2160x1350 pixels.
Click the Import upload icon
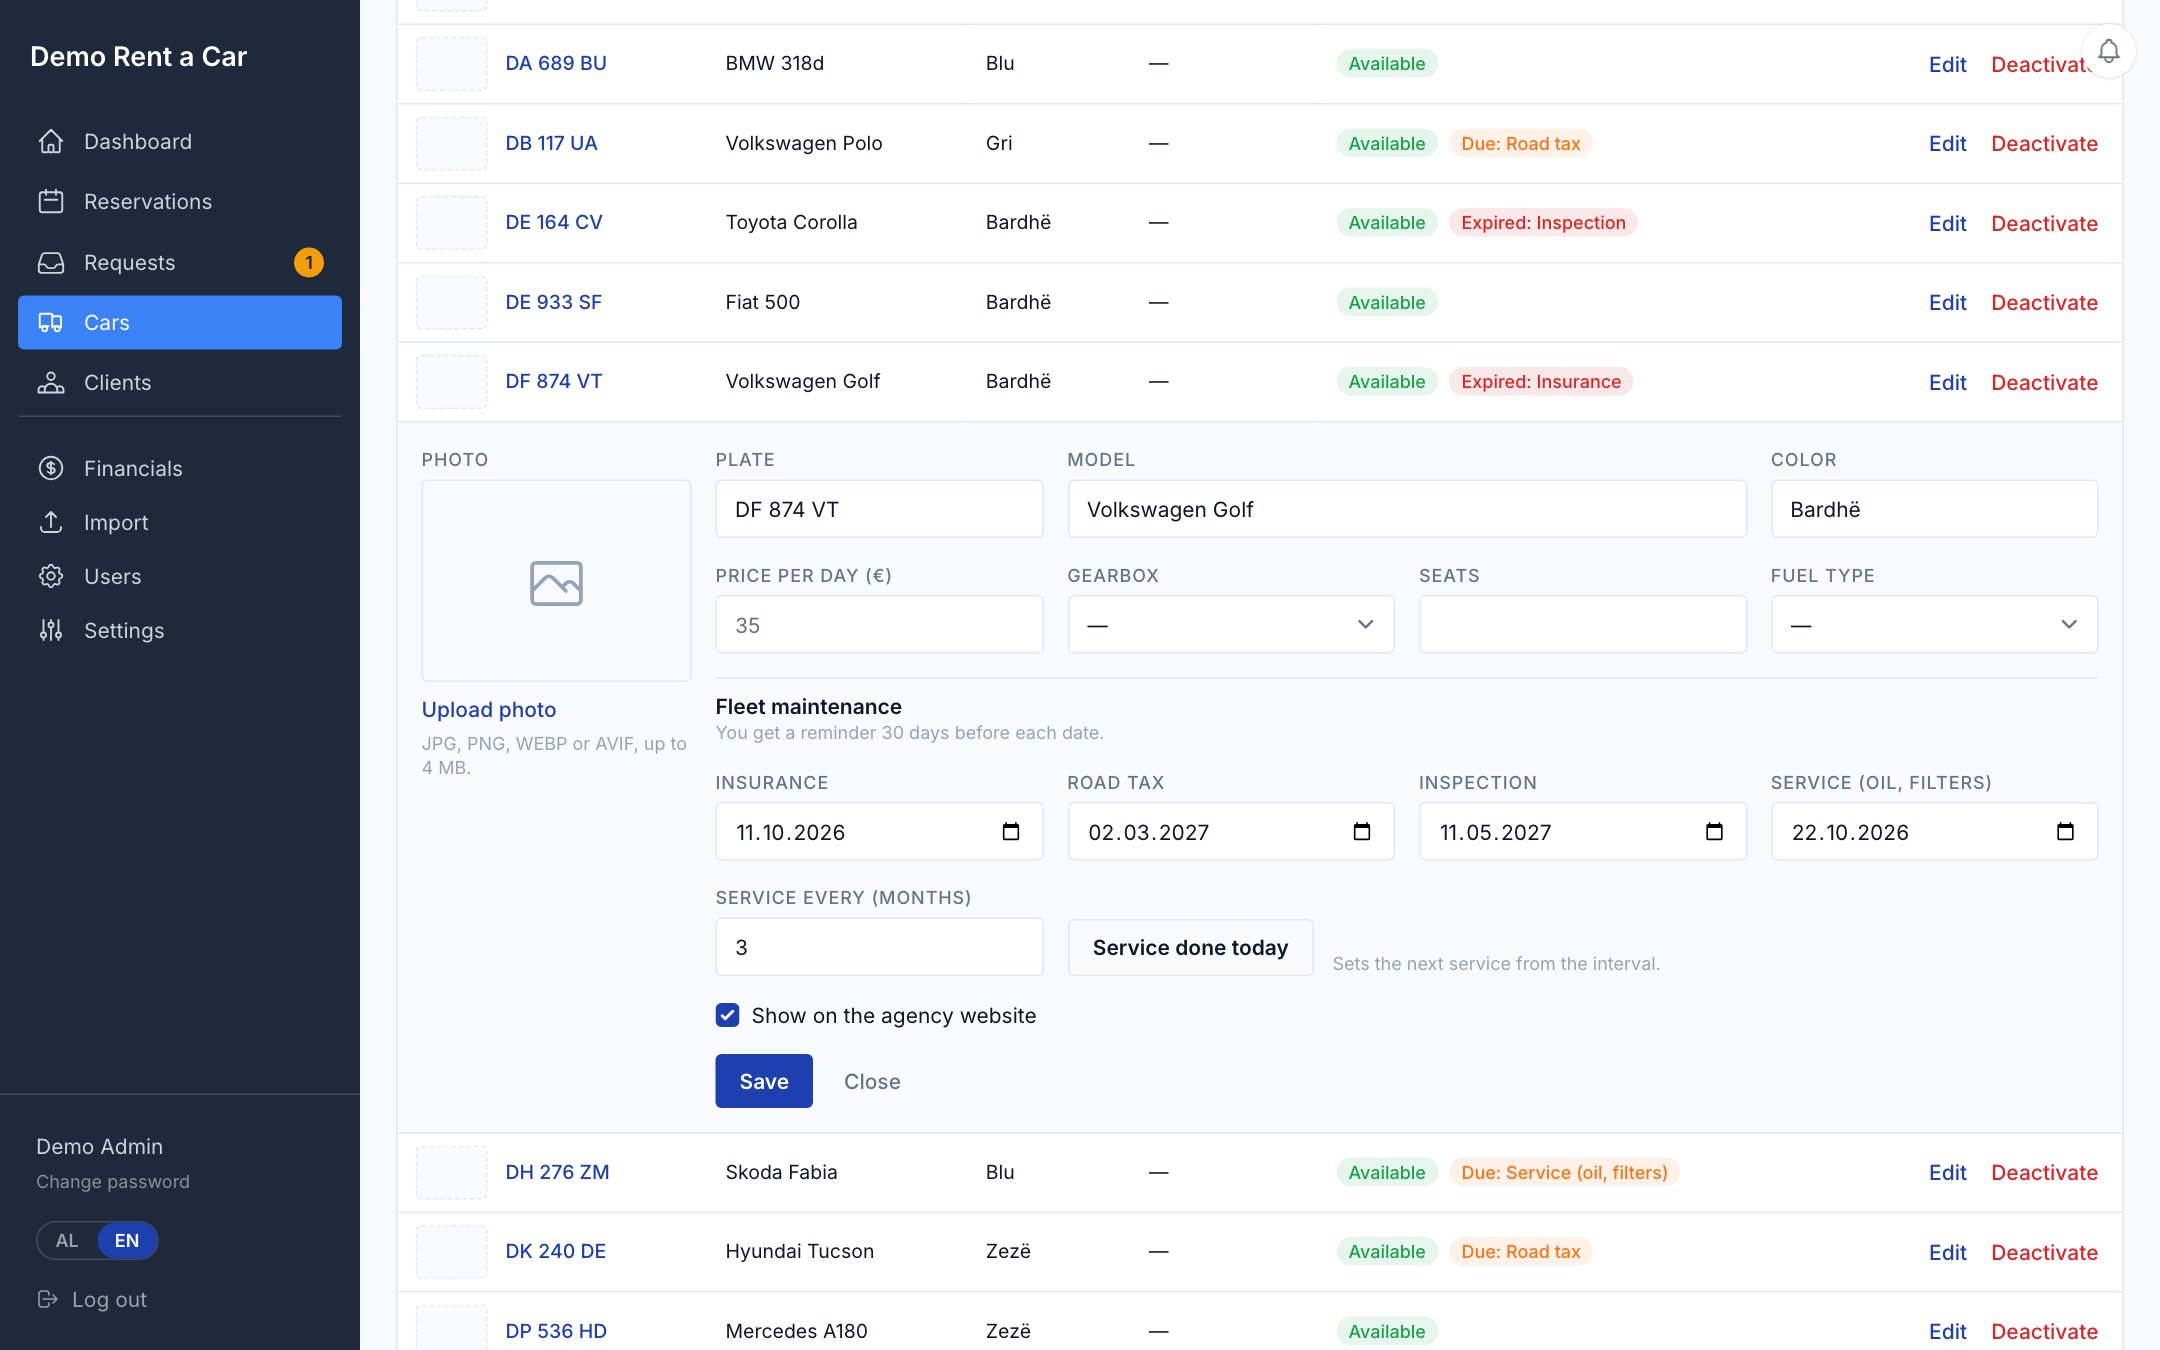(x=51, y=522)
